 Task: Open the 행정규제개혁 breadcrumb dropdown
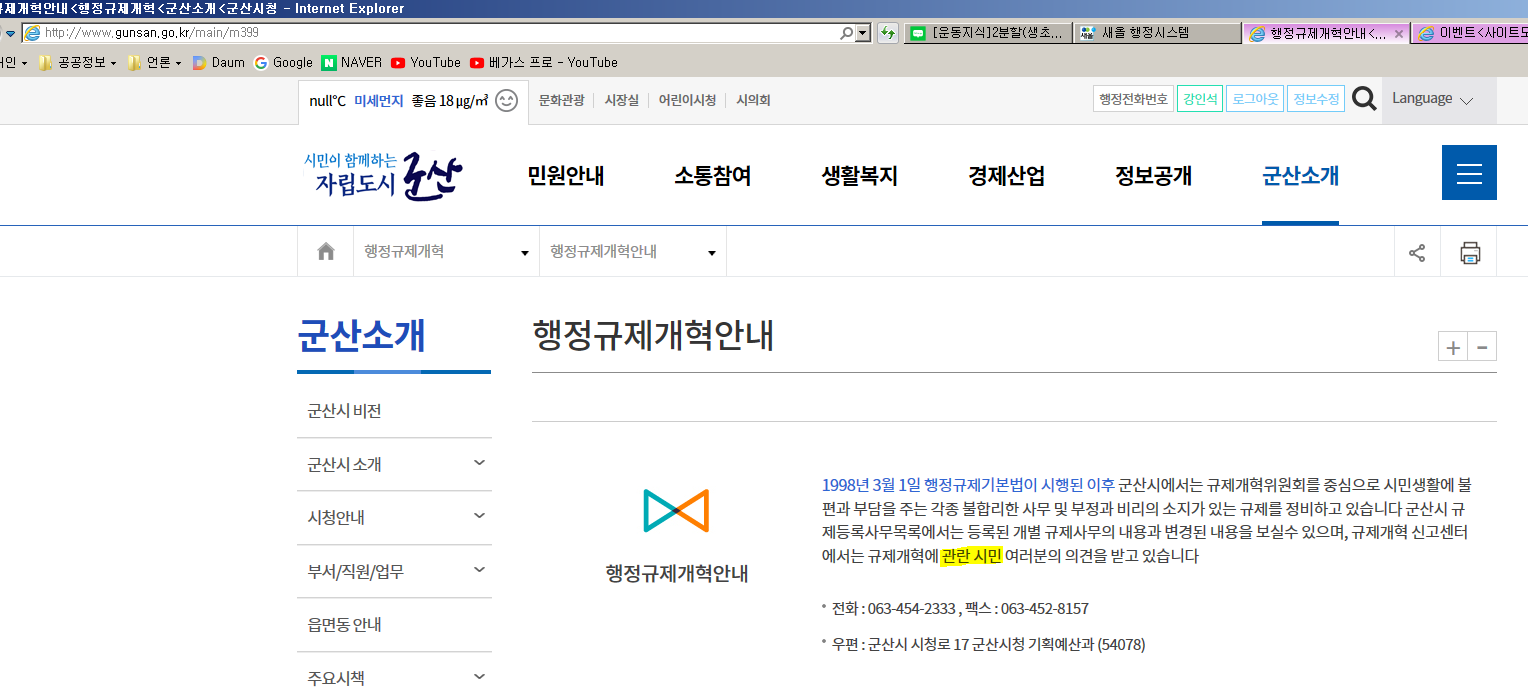coord(445,252)
